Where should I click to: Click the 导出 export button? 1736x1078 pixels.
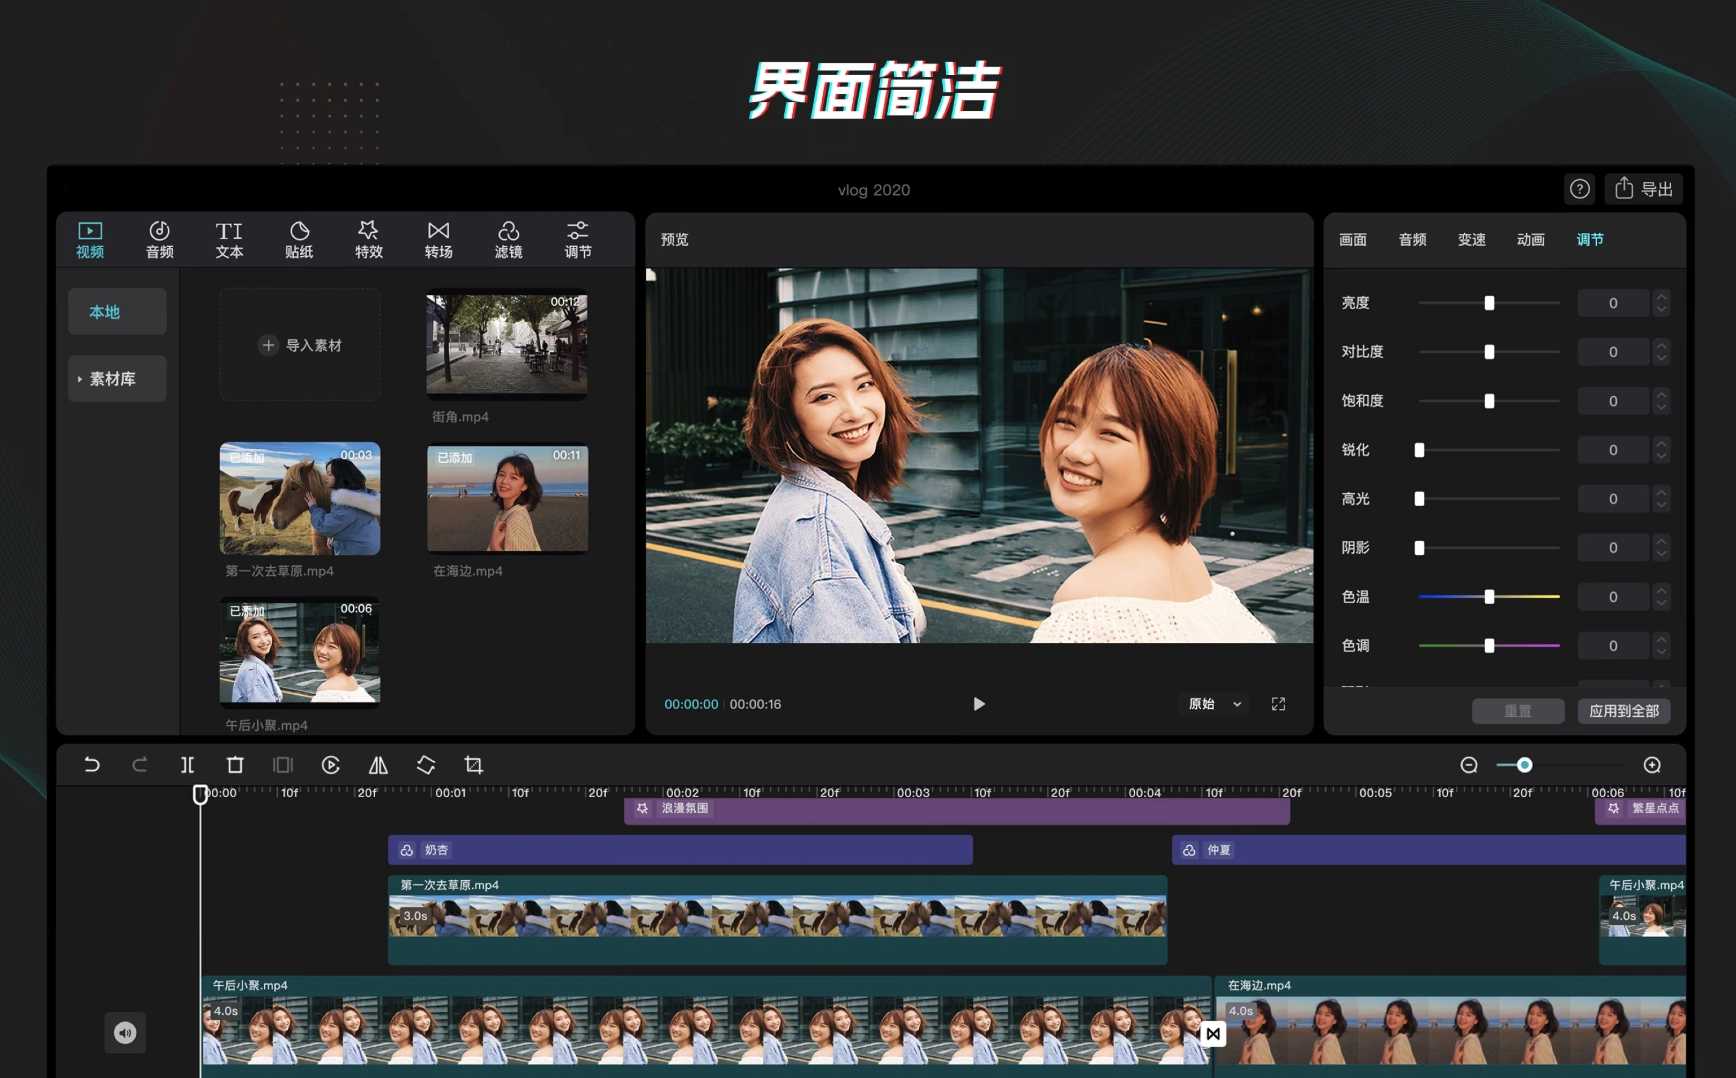tap(1644, 189)
